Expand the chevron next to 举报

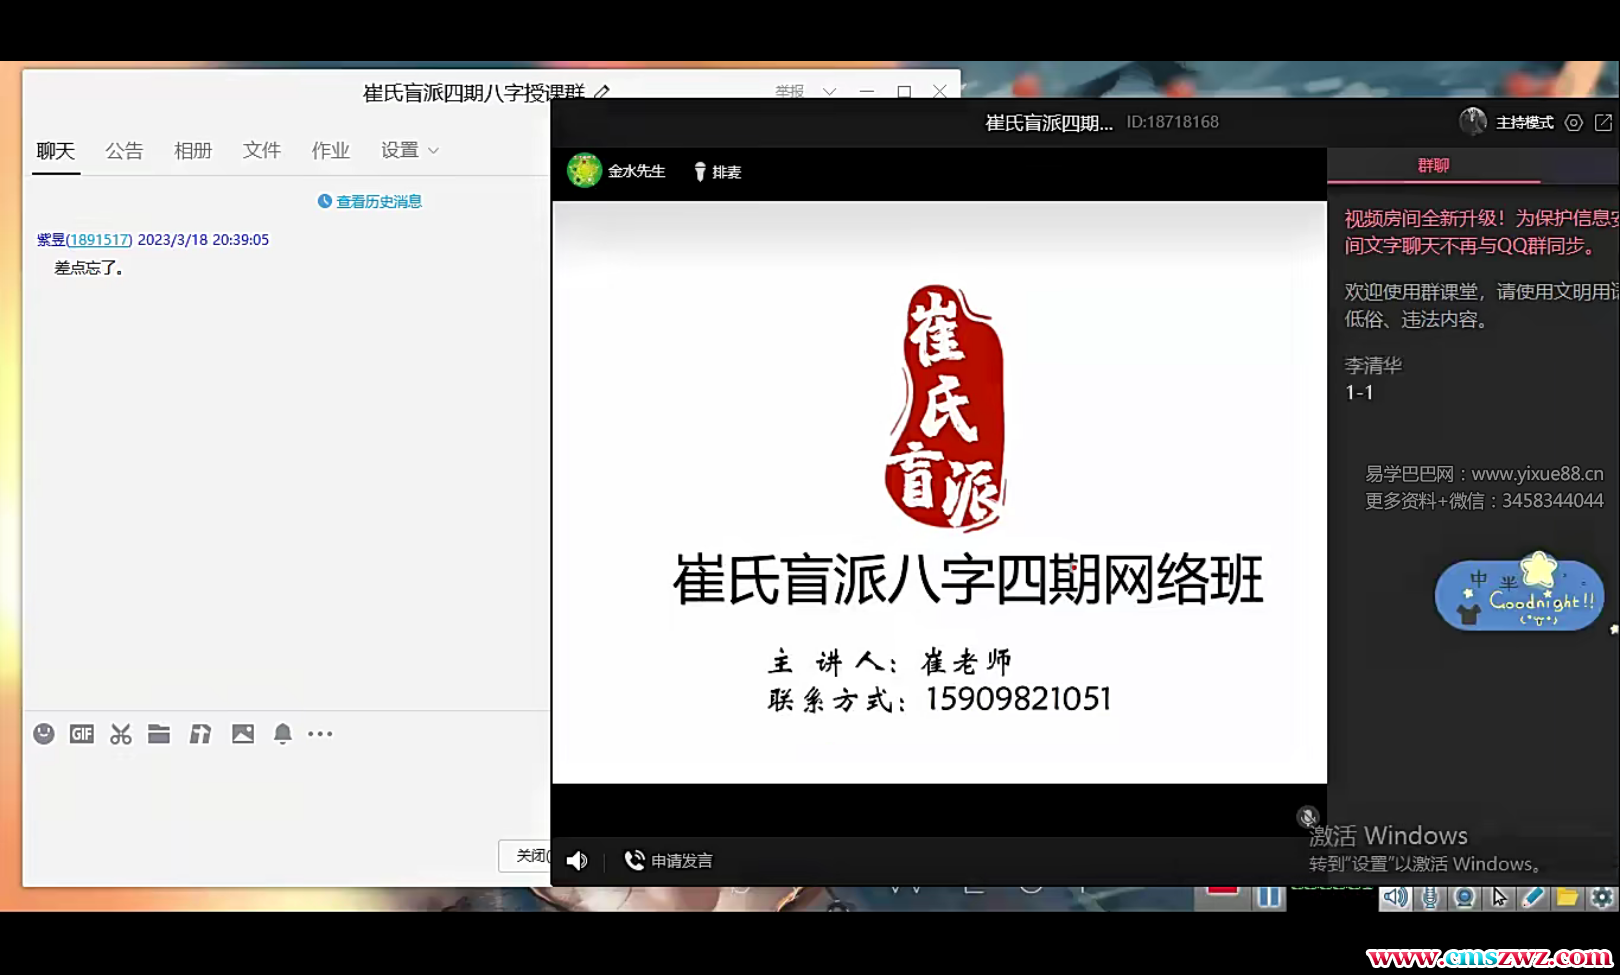pyautogui.click(x=829, y=91)
